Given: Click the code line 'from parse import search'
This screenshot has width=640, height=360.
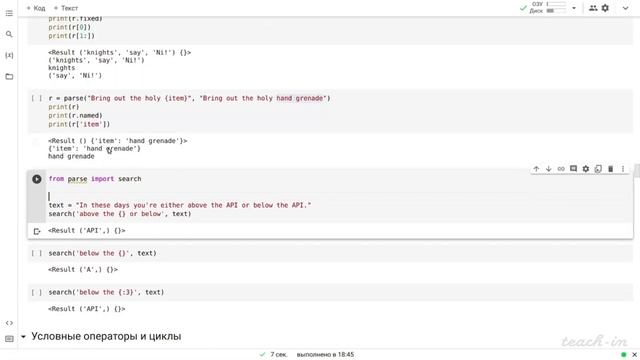Looking at the screenshot, I should [95, 179].
